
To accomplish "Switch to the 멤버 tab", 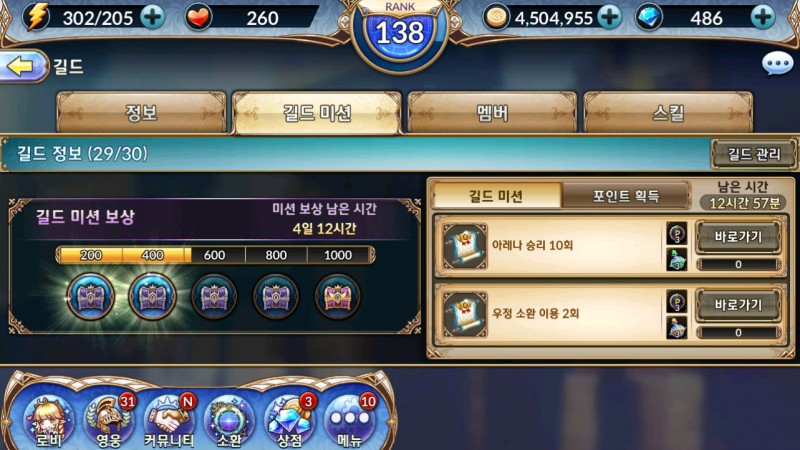I will coord(492,113).
